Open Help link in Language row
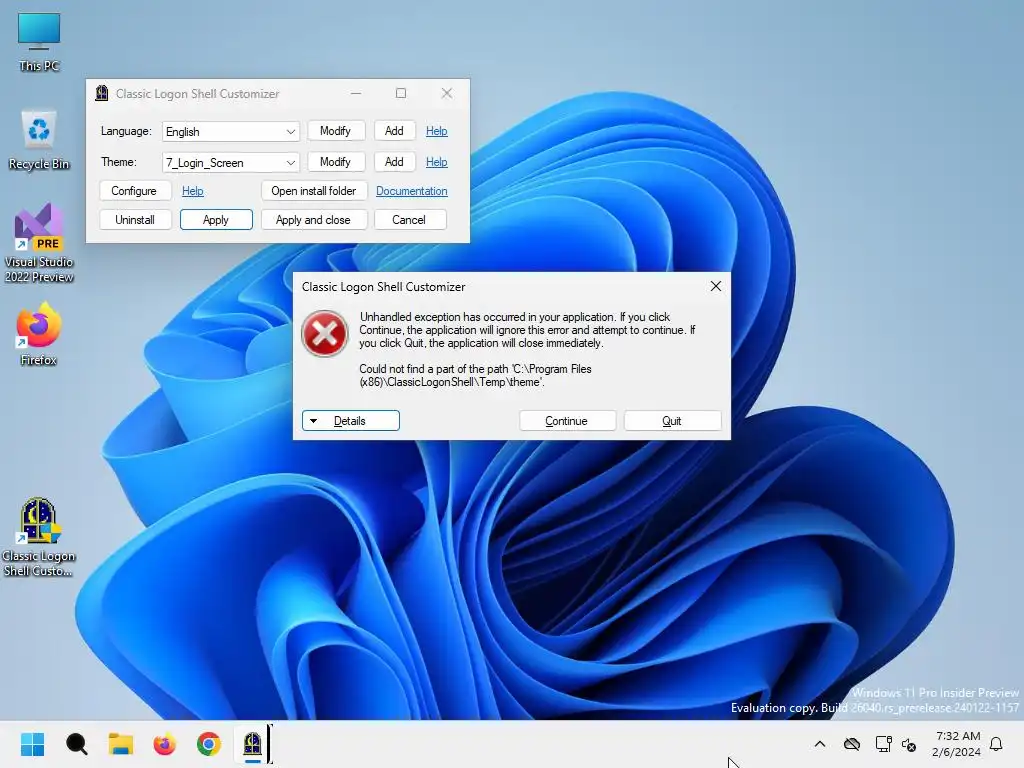Image resolution: width=1024 pixels, height=768 pixels. (x=436, y=131)
